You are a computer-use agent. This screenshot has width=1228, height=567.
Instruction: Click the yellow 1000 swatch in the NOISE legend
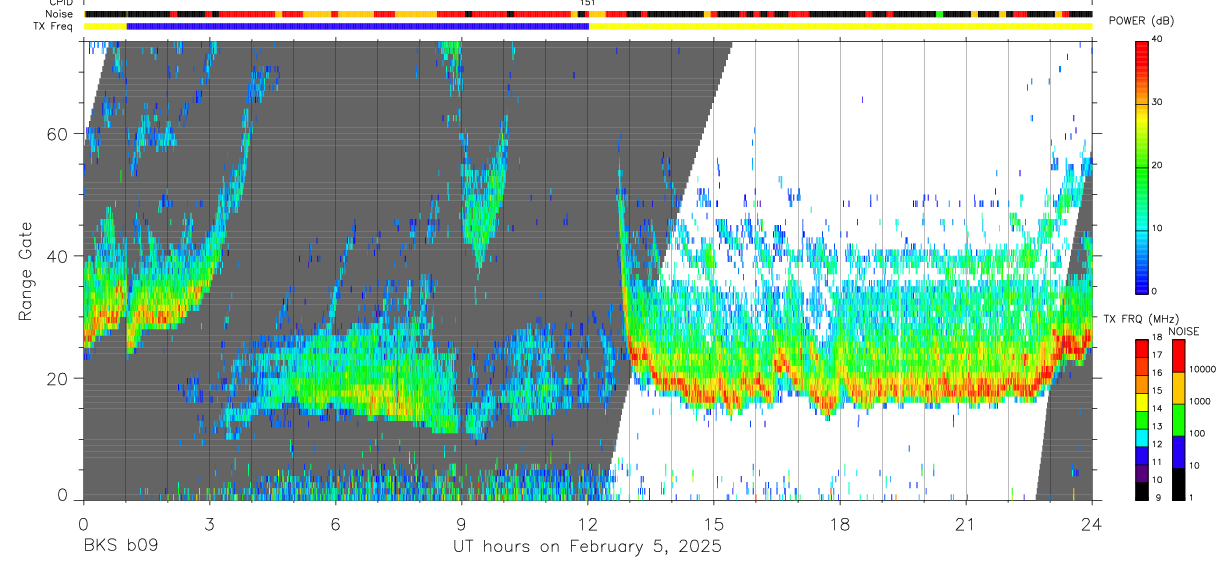coord(1177,387)
